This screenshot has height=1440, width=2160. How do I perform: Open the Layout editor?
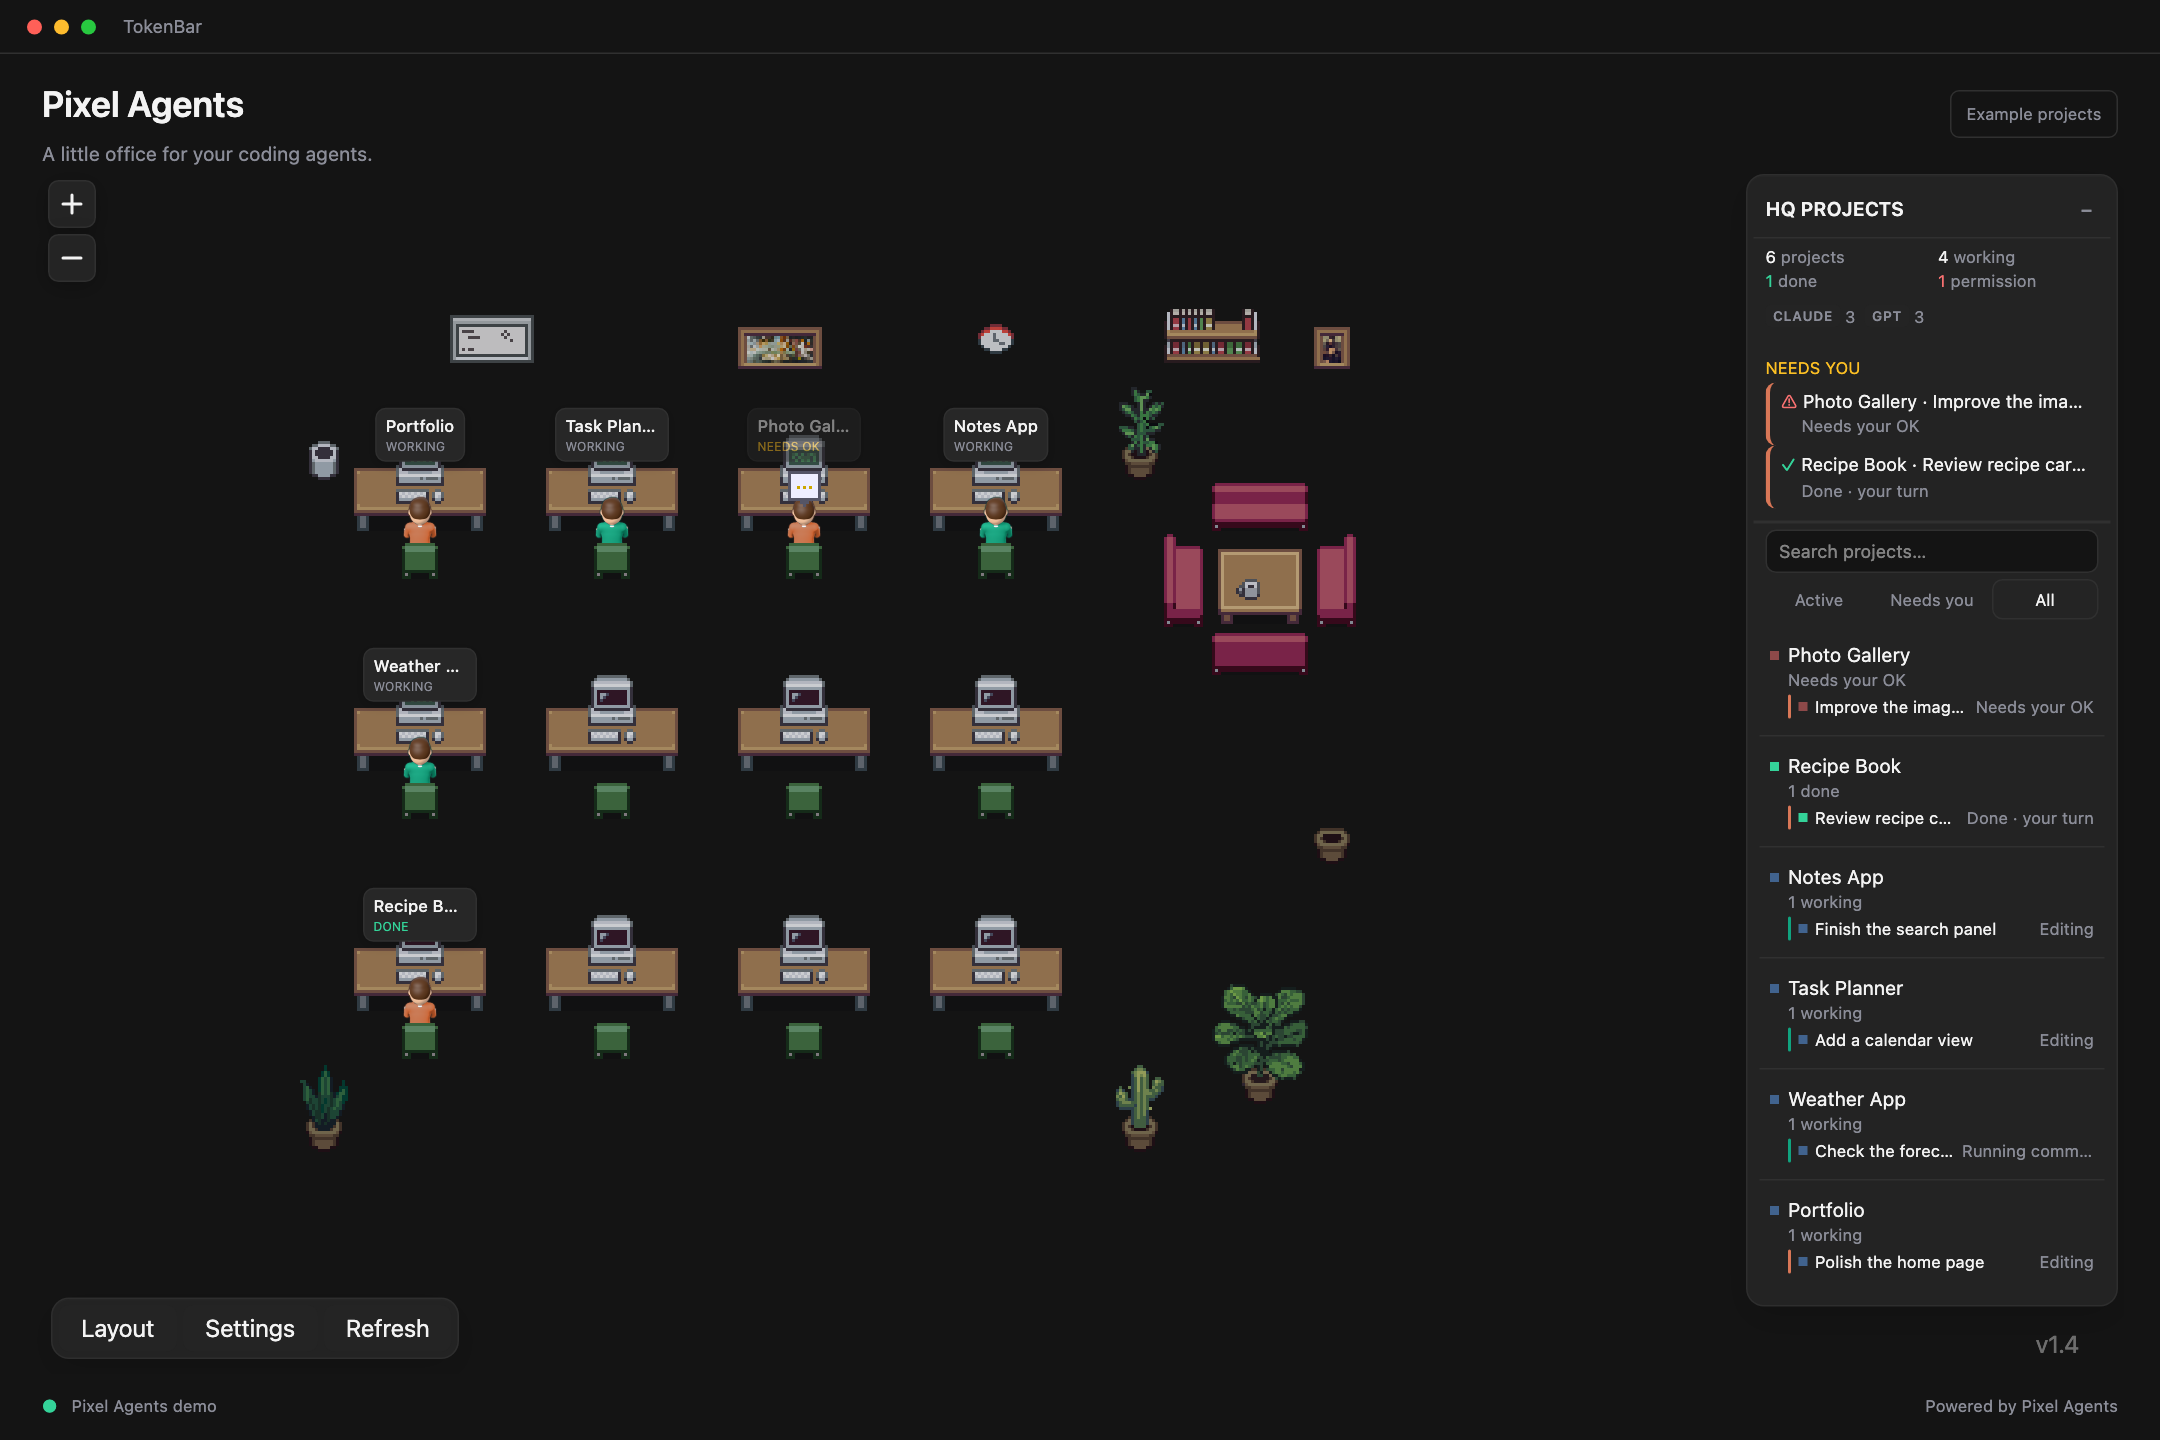[117, 1328]
